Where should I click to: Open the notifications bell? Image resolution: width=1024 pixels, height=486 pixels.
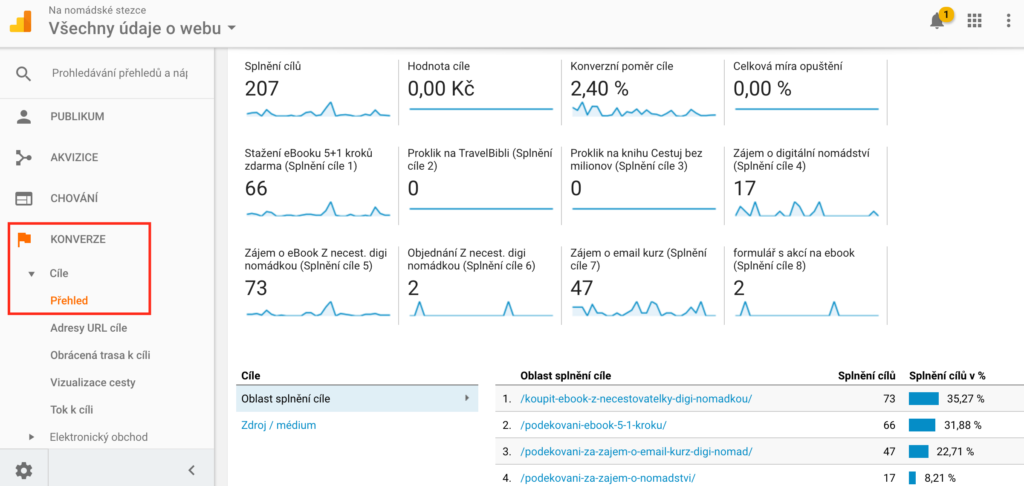(937, 21)
